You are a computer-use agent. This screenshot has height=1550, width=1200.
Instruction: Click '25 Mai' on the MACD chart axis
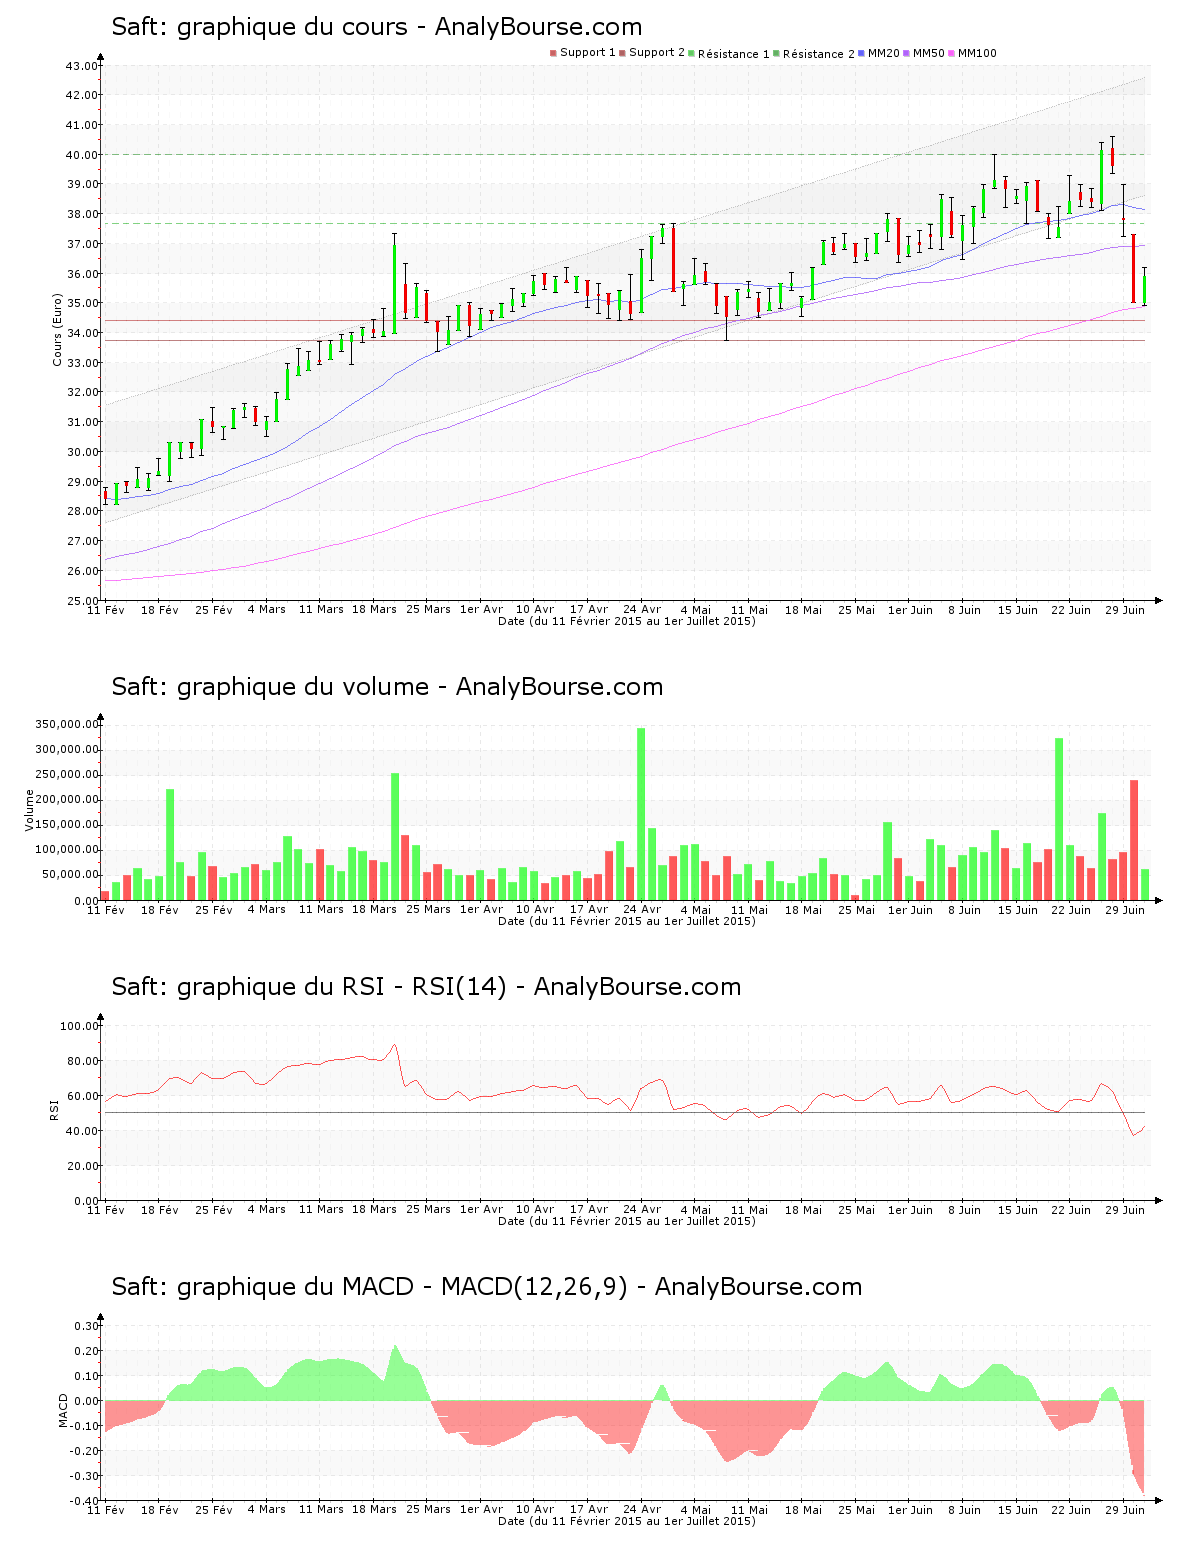(856, 1509)
